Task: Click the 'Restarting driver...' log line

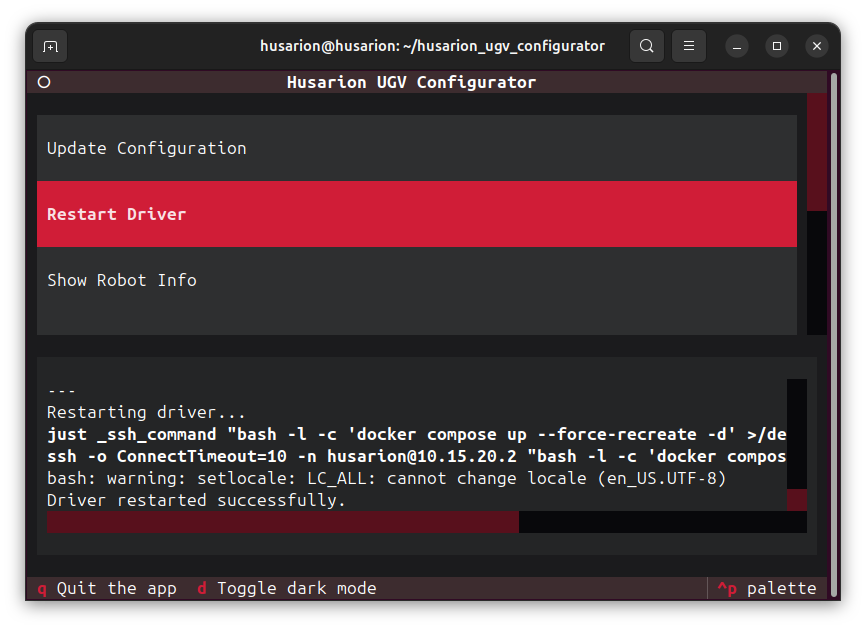Action: click(x=146, y=412)
